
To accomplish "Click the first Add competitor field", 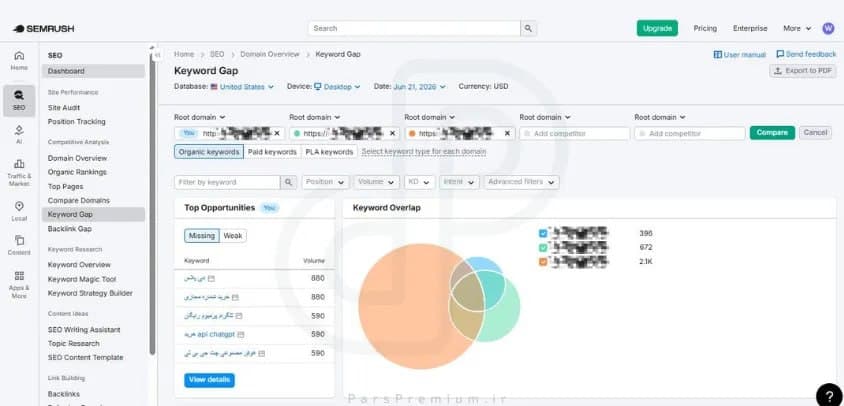I will (x=574, y=134).
